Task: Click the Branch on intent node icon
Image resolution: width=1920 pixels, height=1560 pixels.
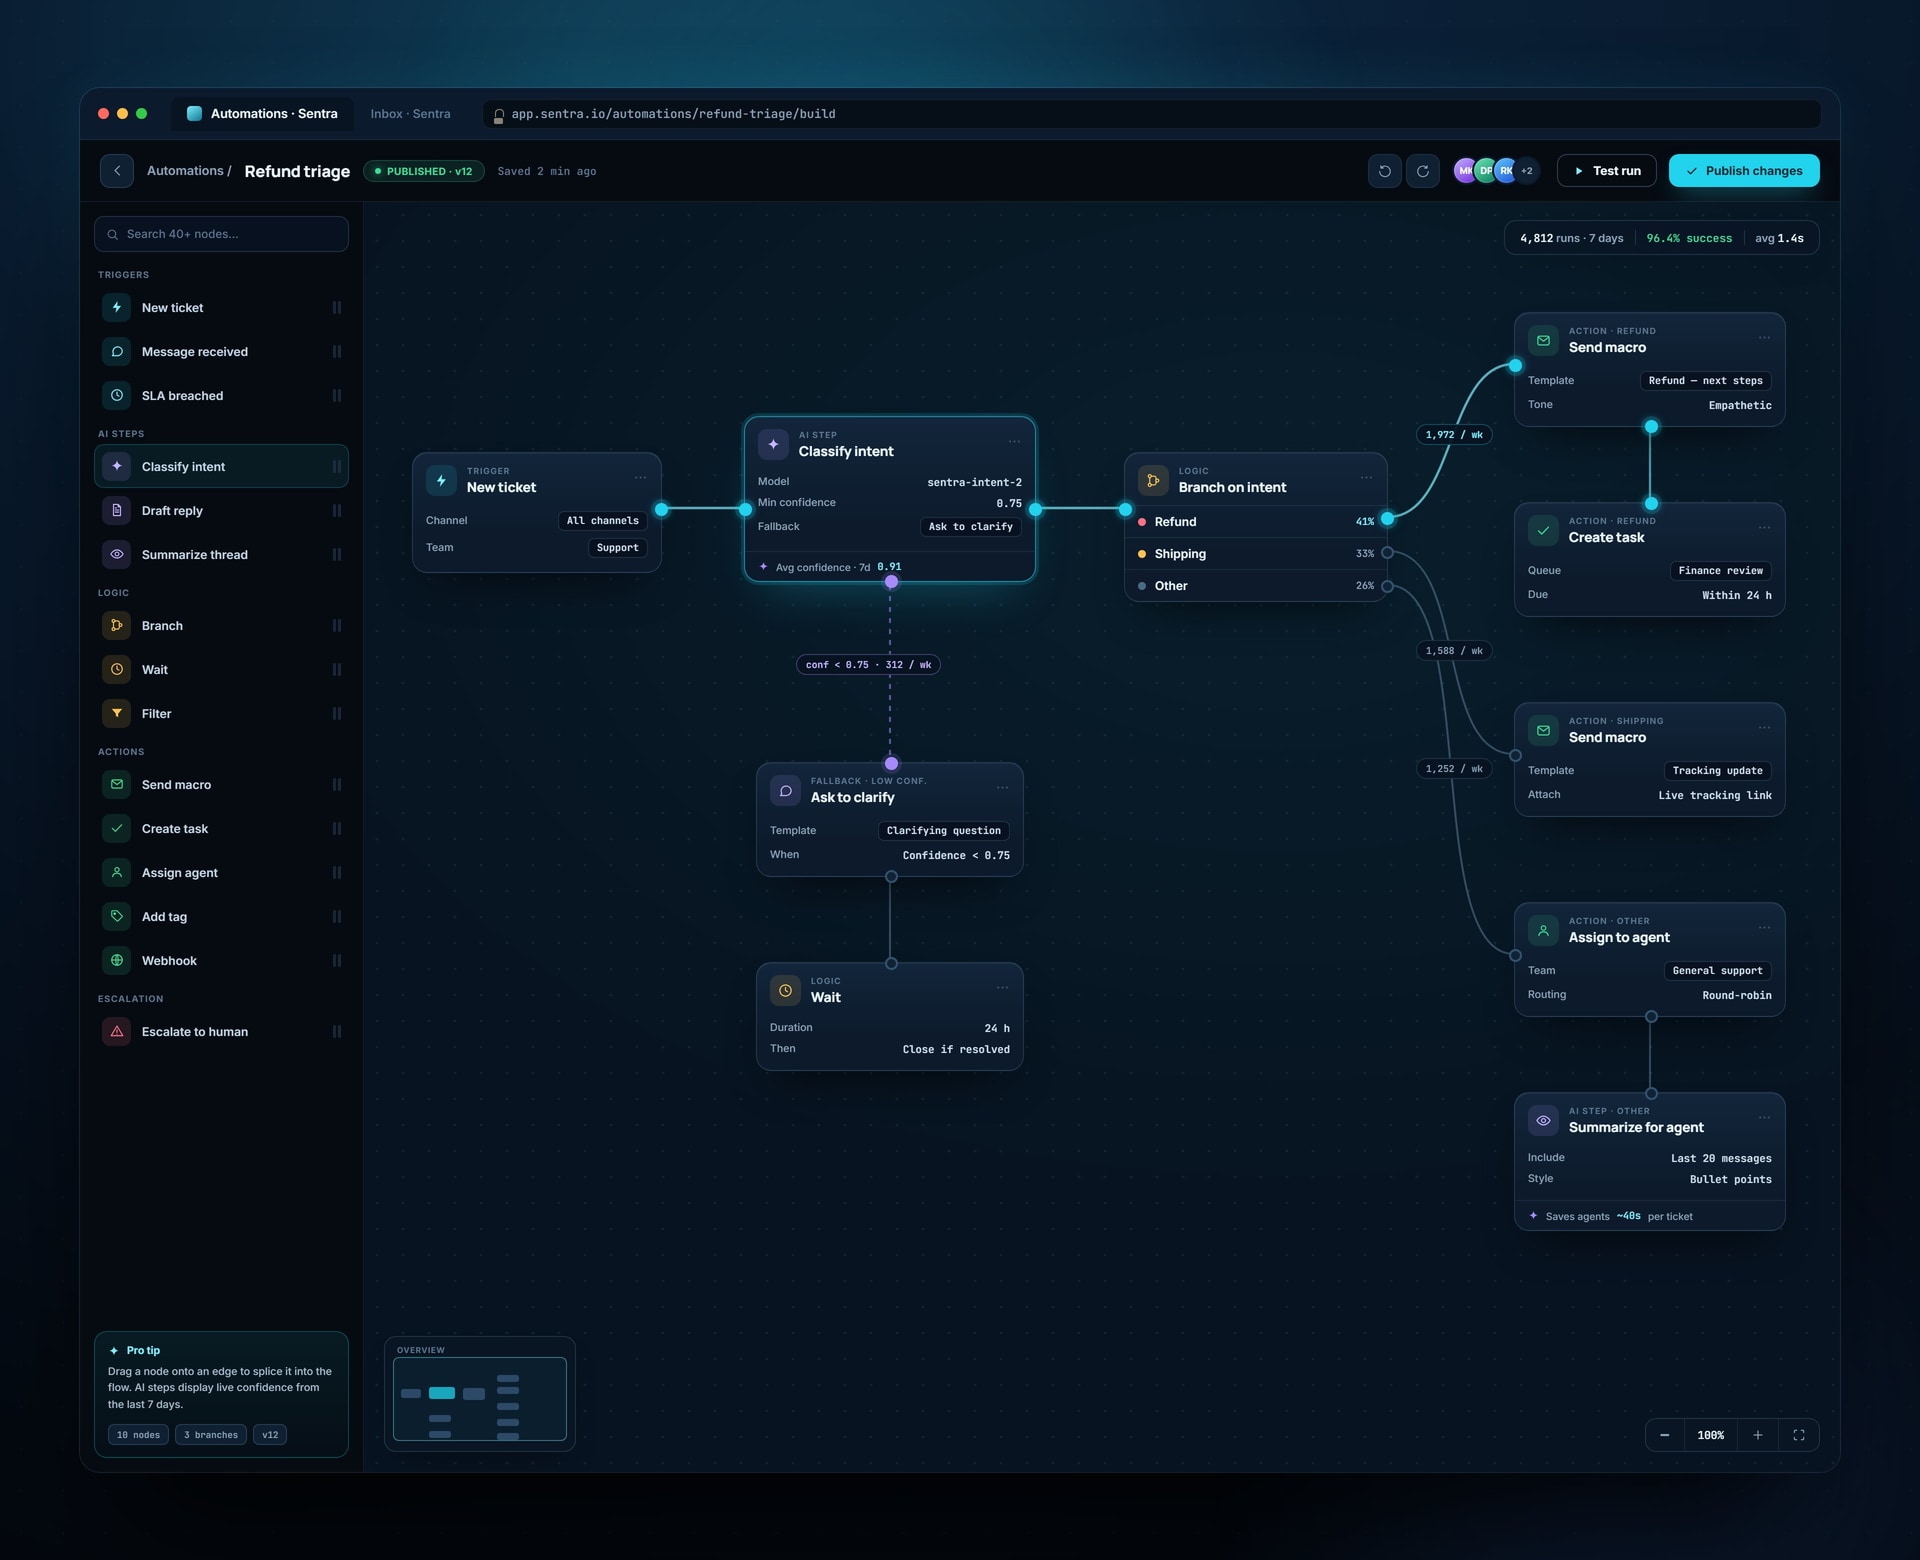Action: (x=1153, y=480)
